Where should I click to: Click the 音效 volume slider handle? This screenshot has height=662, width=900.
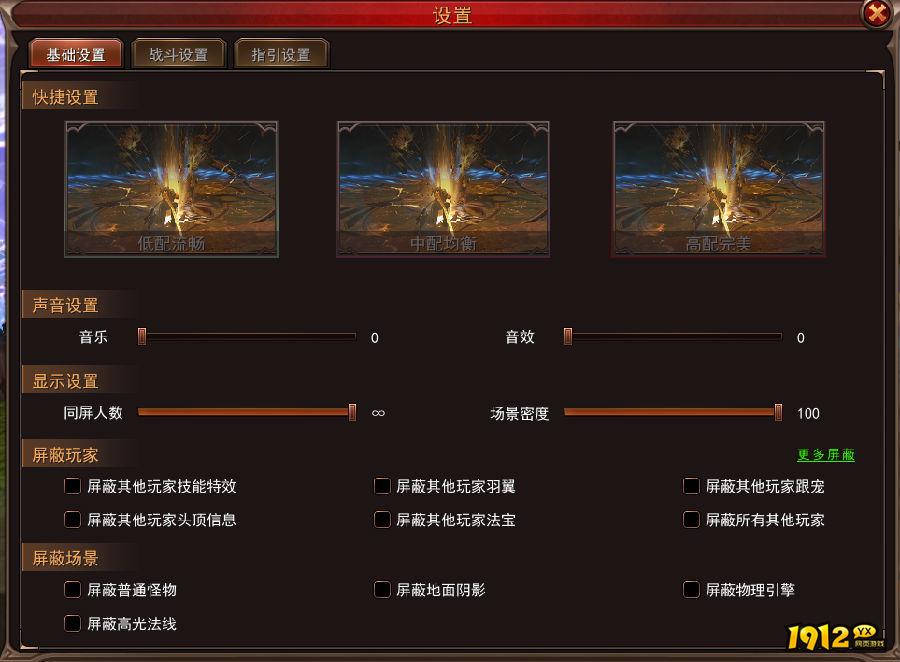tap(568, 336)
